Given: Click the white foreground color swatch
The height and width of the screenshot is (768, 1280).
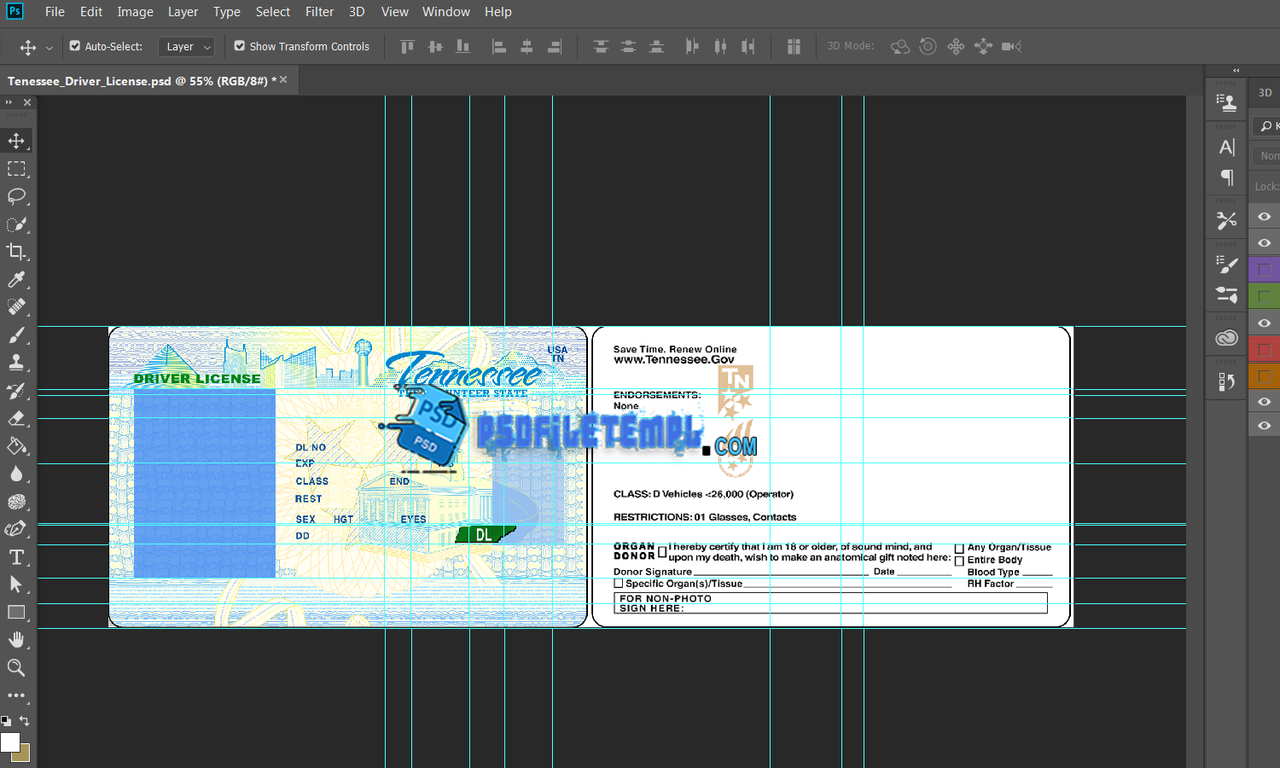Looking at the screenshot, I should [9, 741].
